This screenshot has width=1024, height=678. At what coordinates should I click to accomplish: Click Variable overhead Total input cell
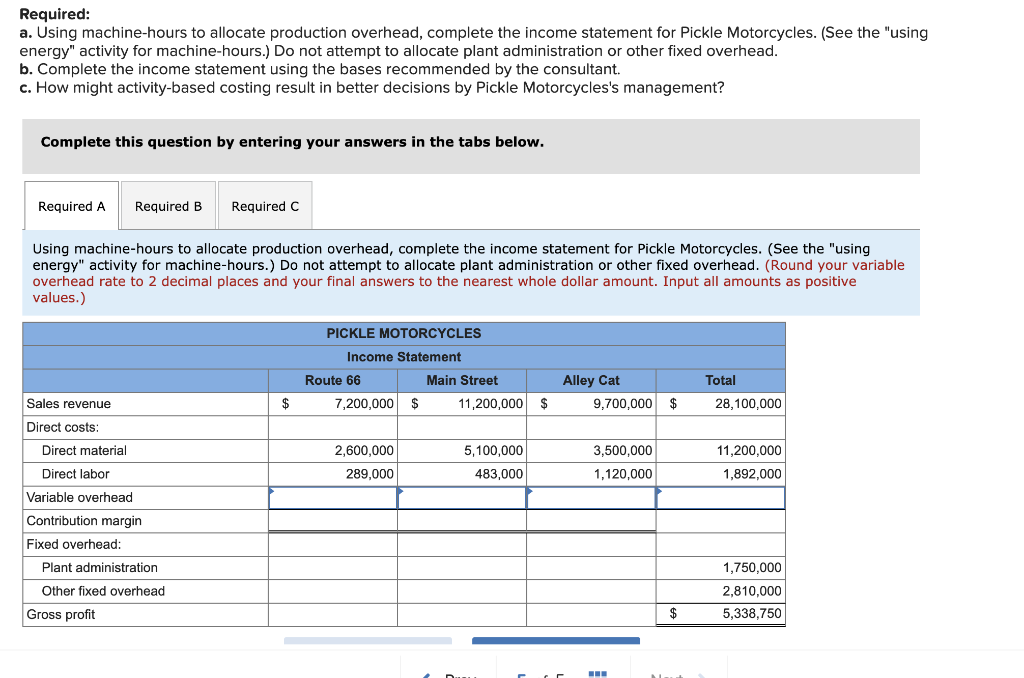720,497
